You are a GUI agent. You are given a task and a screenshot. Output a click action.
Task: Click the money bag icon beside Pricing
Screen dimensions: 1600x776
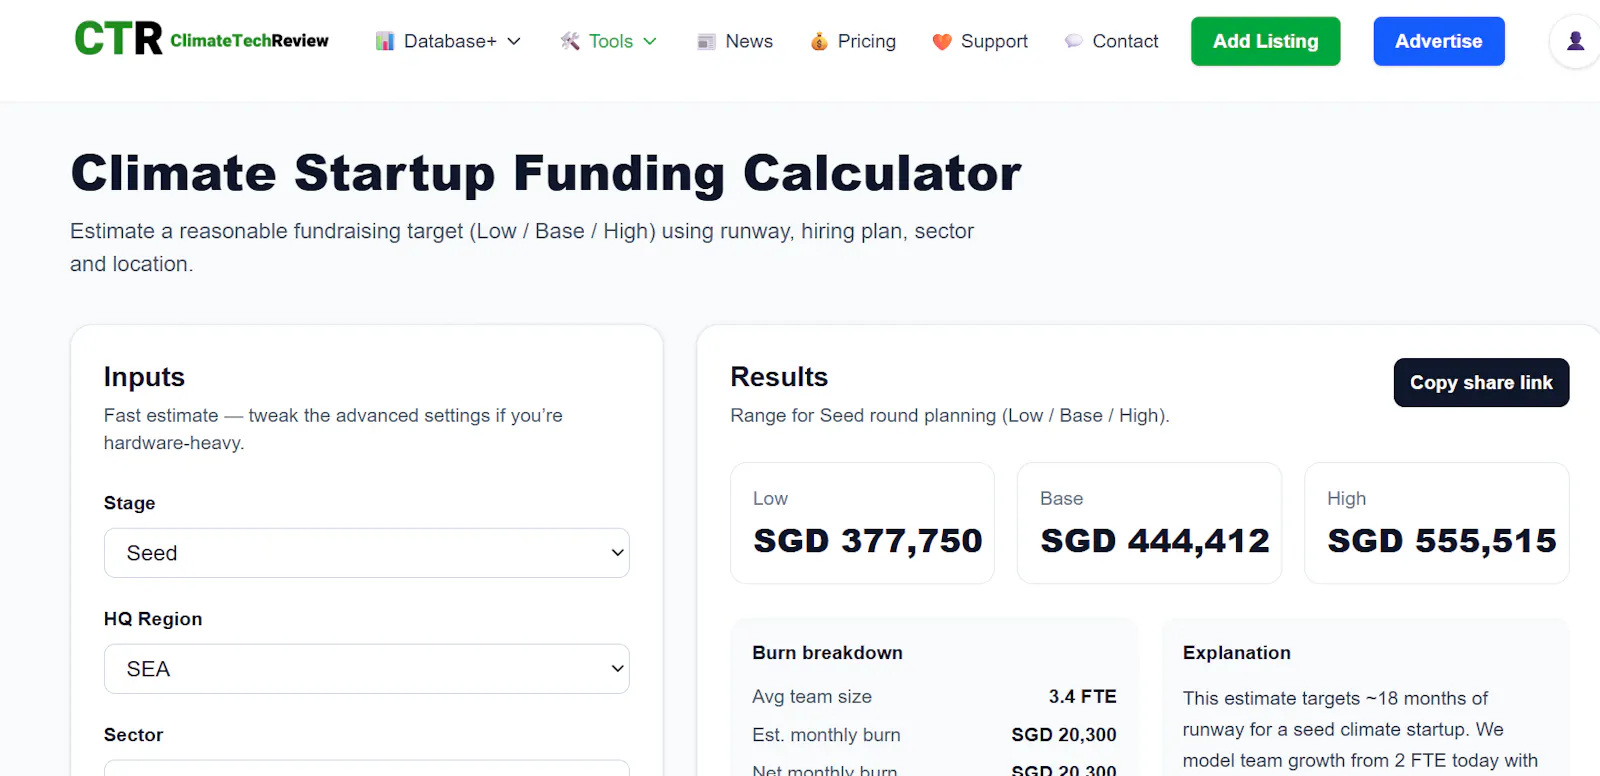(x=819, y=41)
